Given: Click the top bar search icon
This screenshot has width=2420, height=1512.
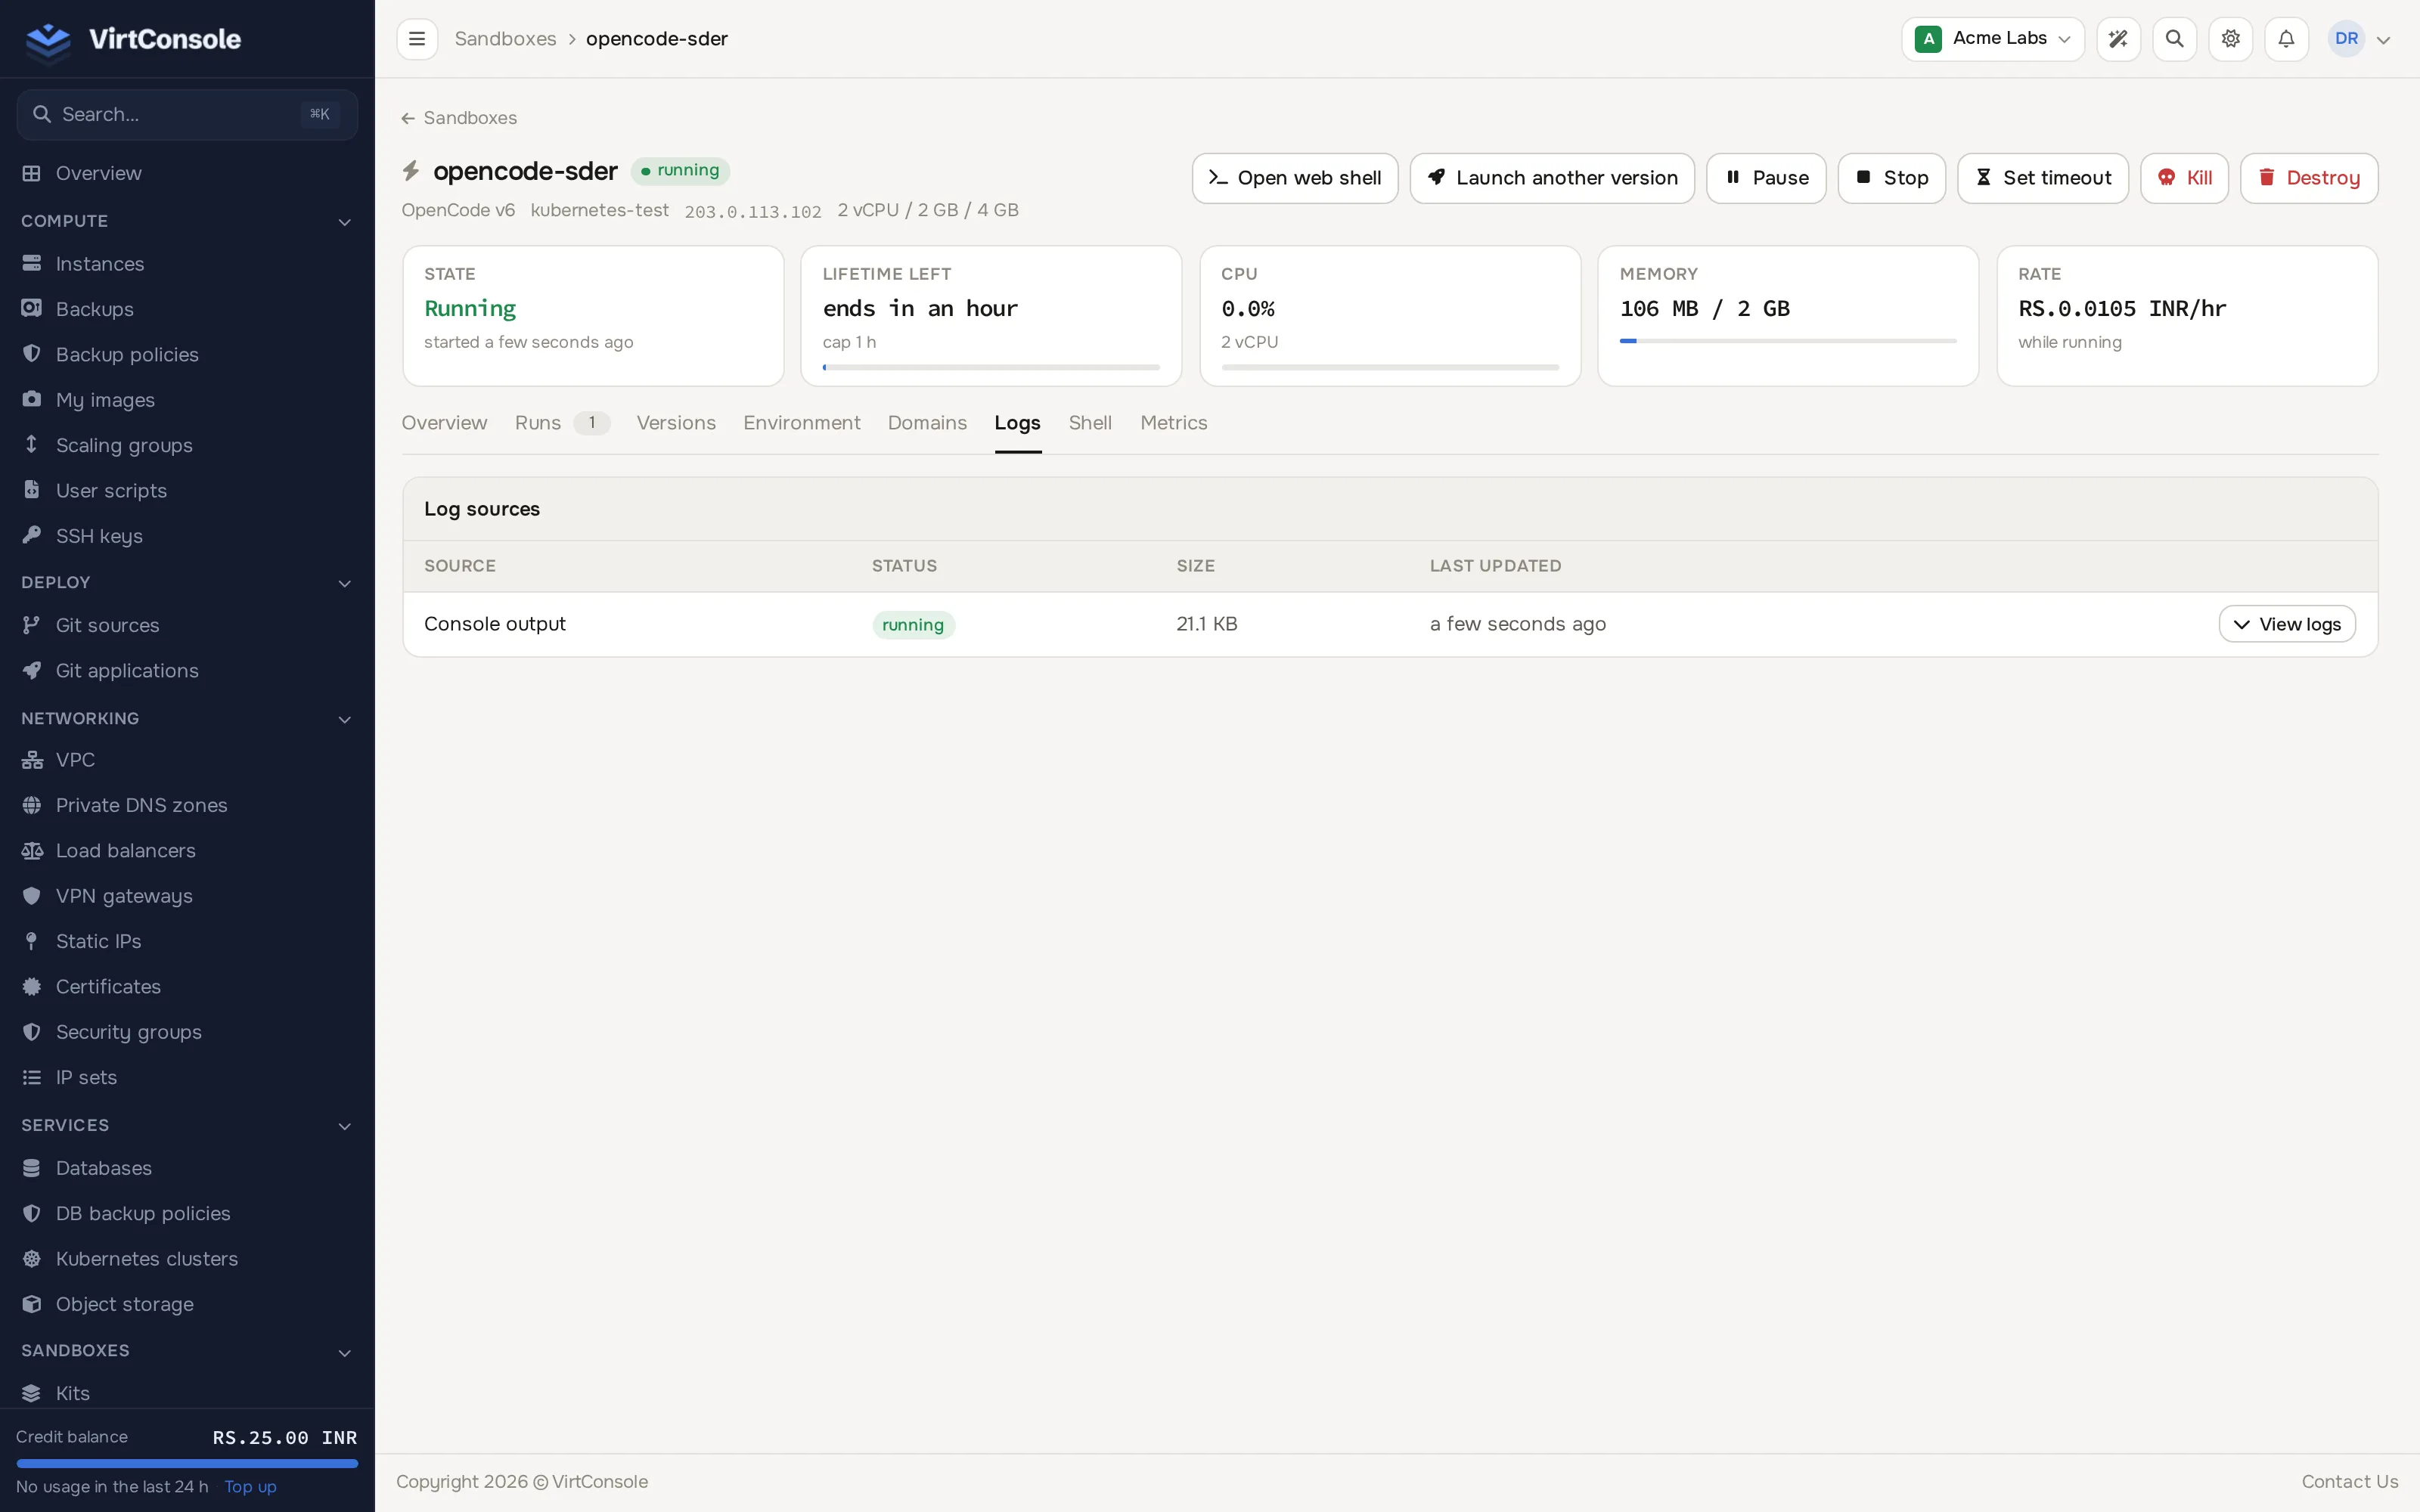Looking at the screenshot, I should click(x=2174, y=39).
